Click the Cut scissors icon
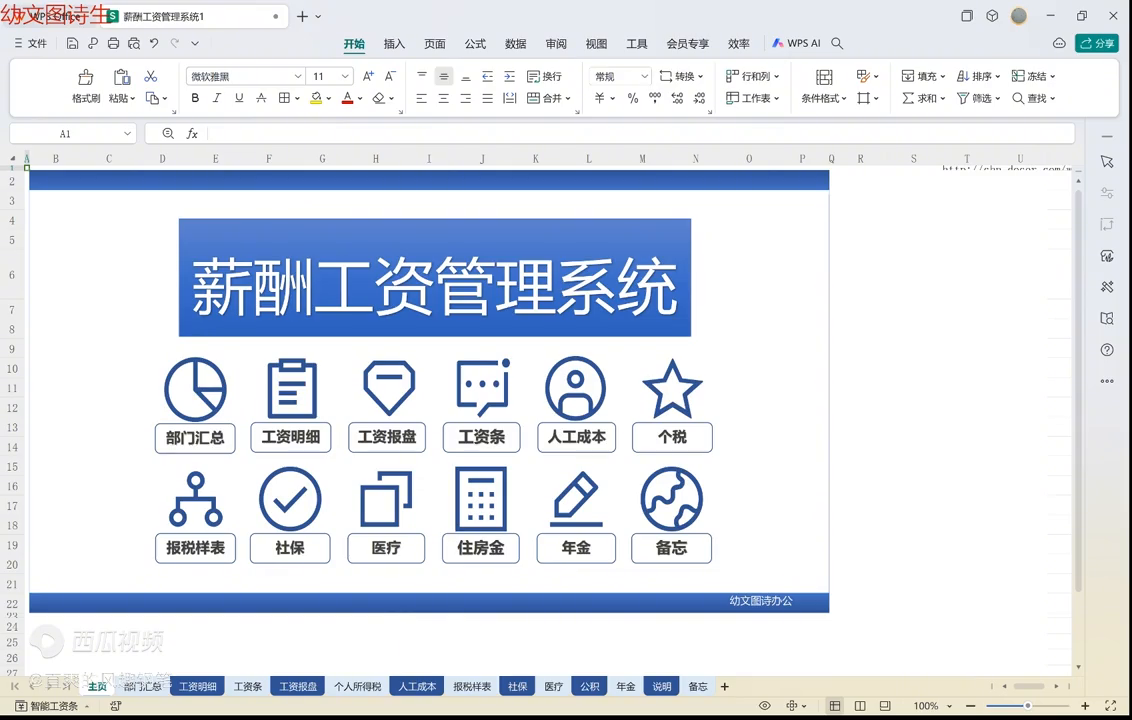The height and width of the screenshot is (720, 1132). click(x=151, y=77)
